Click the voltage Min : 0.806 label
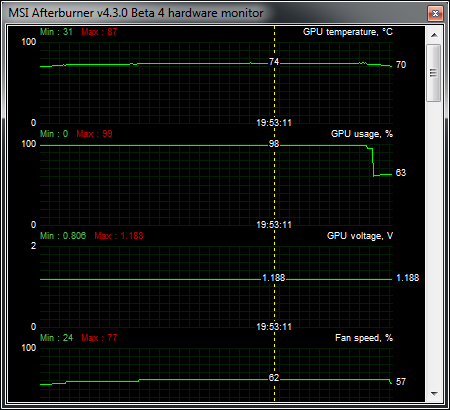This screenshot has height=410, width=450. click(x=63, y=236)
